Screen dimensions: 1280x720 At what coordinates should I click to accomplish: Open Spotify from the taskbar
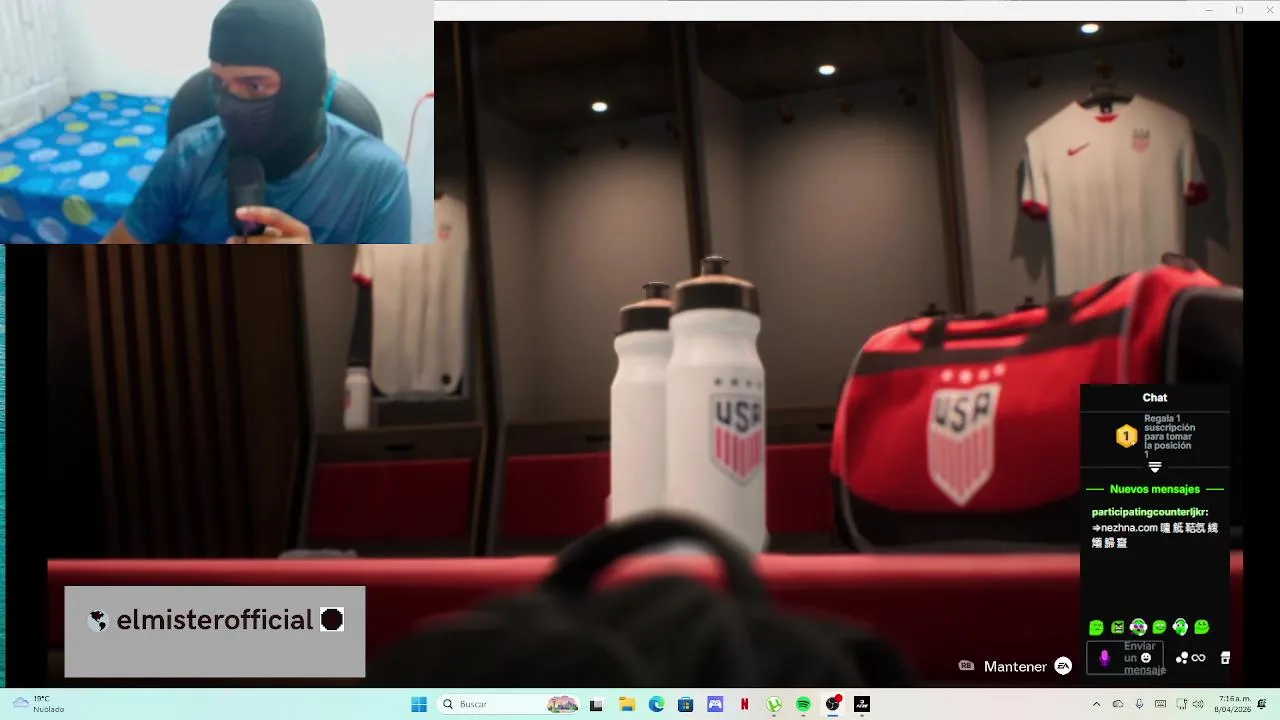coord(803,704)
